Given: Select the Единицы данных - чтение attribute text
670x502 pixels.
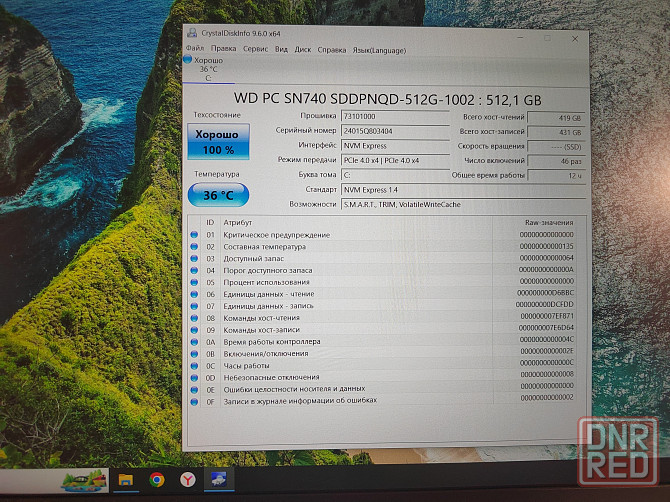Looking at the screenshot, I should (269, 294).
